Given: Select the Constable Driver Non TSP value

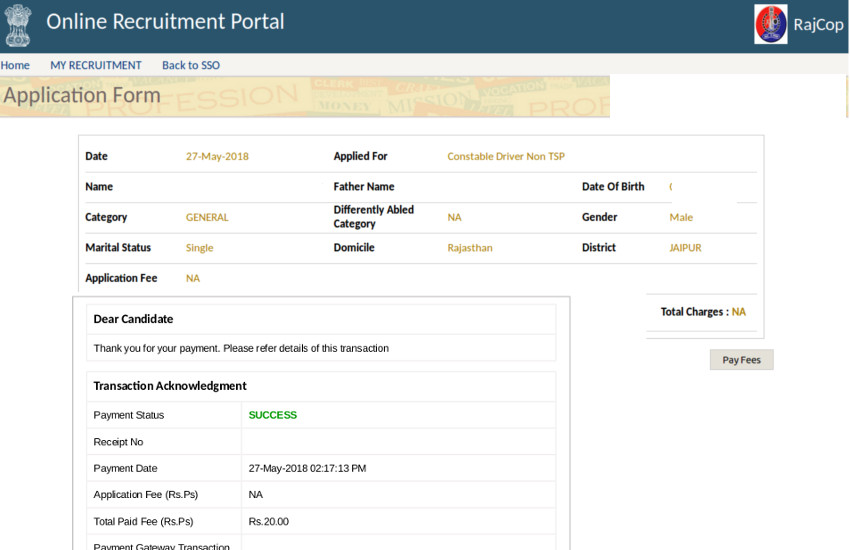Looking at the screenshot, I should pos(505,157).
